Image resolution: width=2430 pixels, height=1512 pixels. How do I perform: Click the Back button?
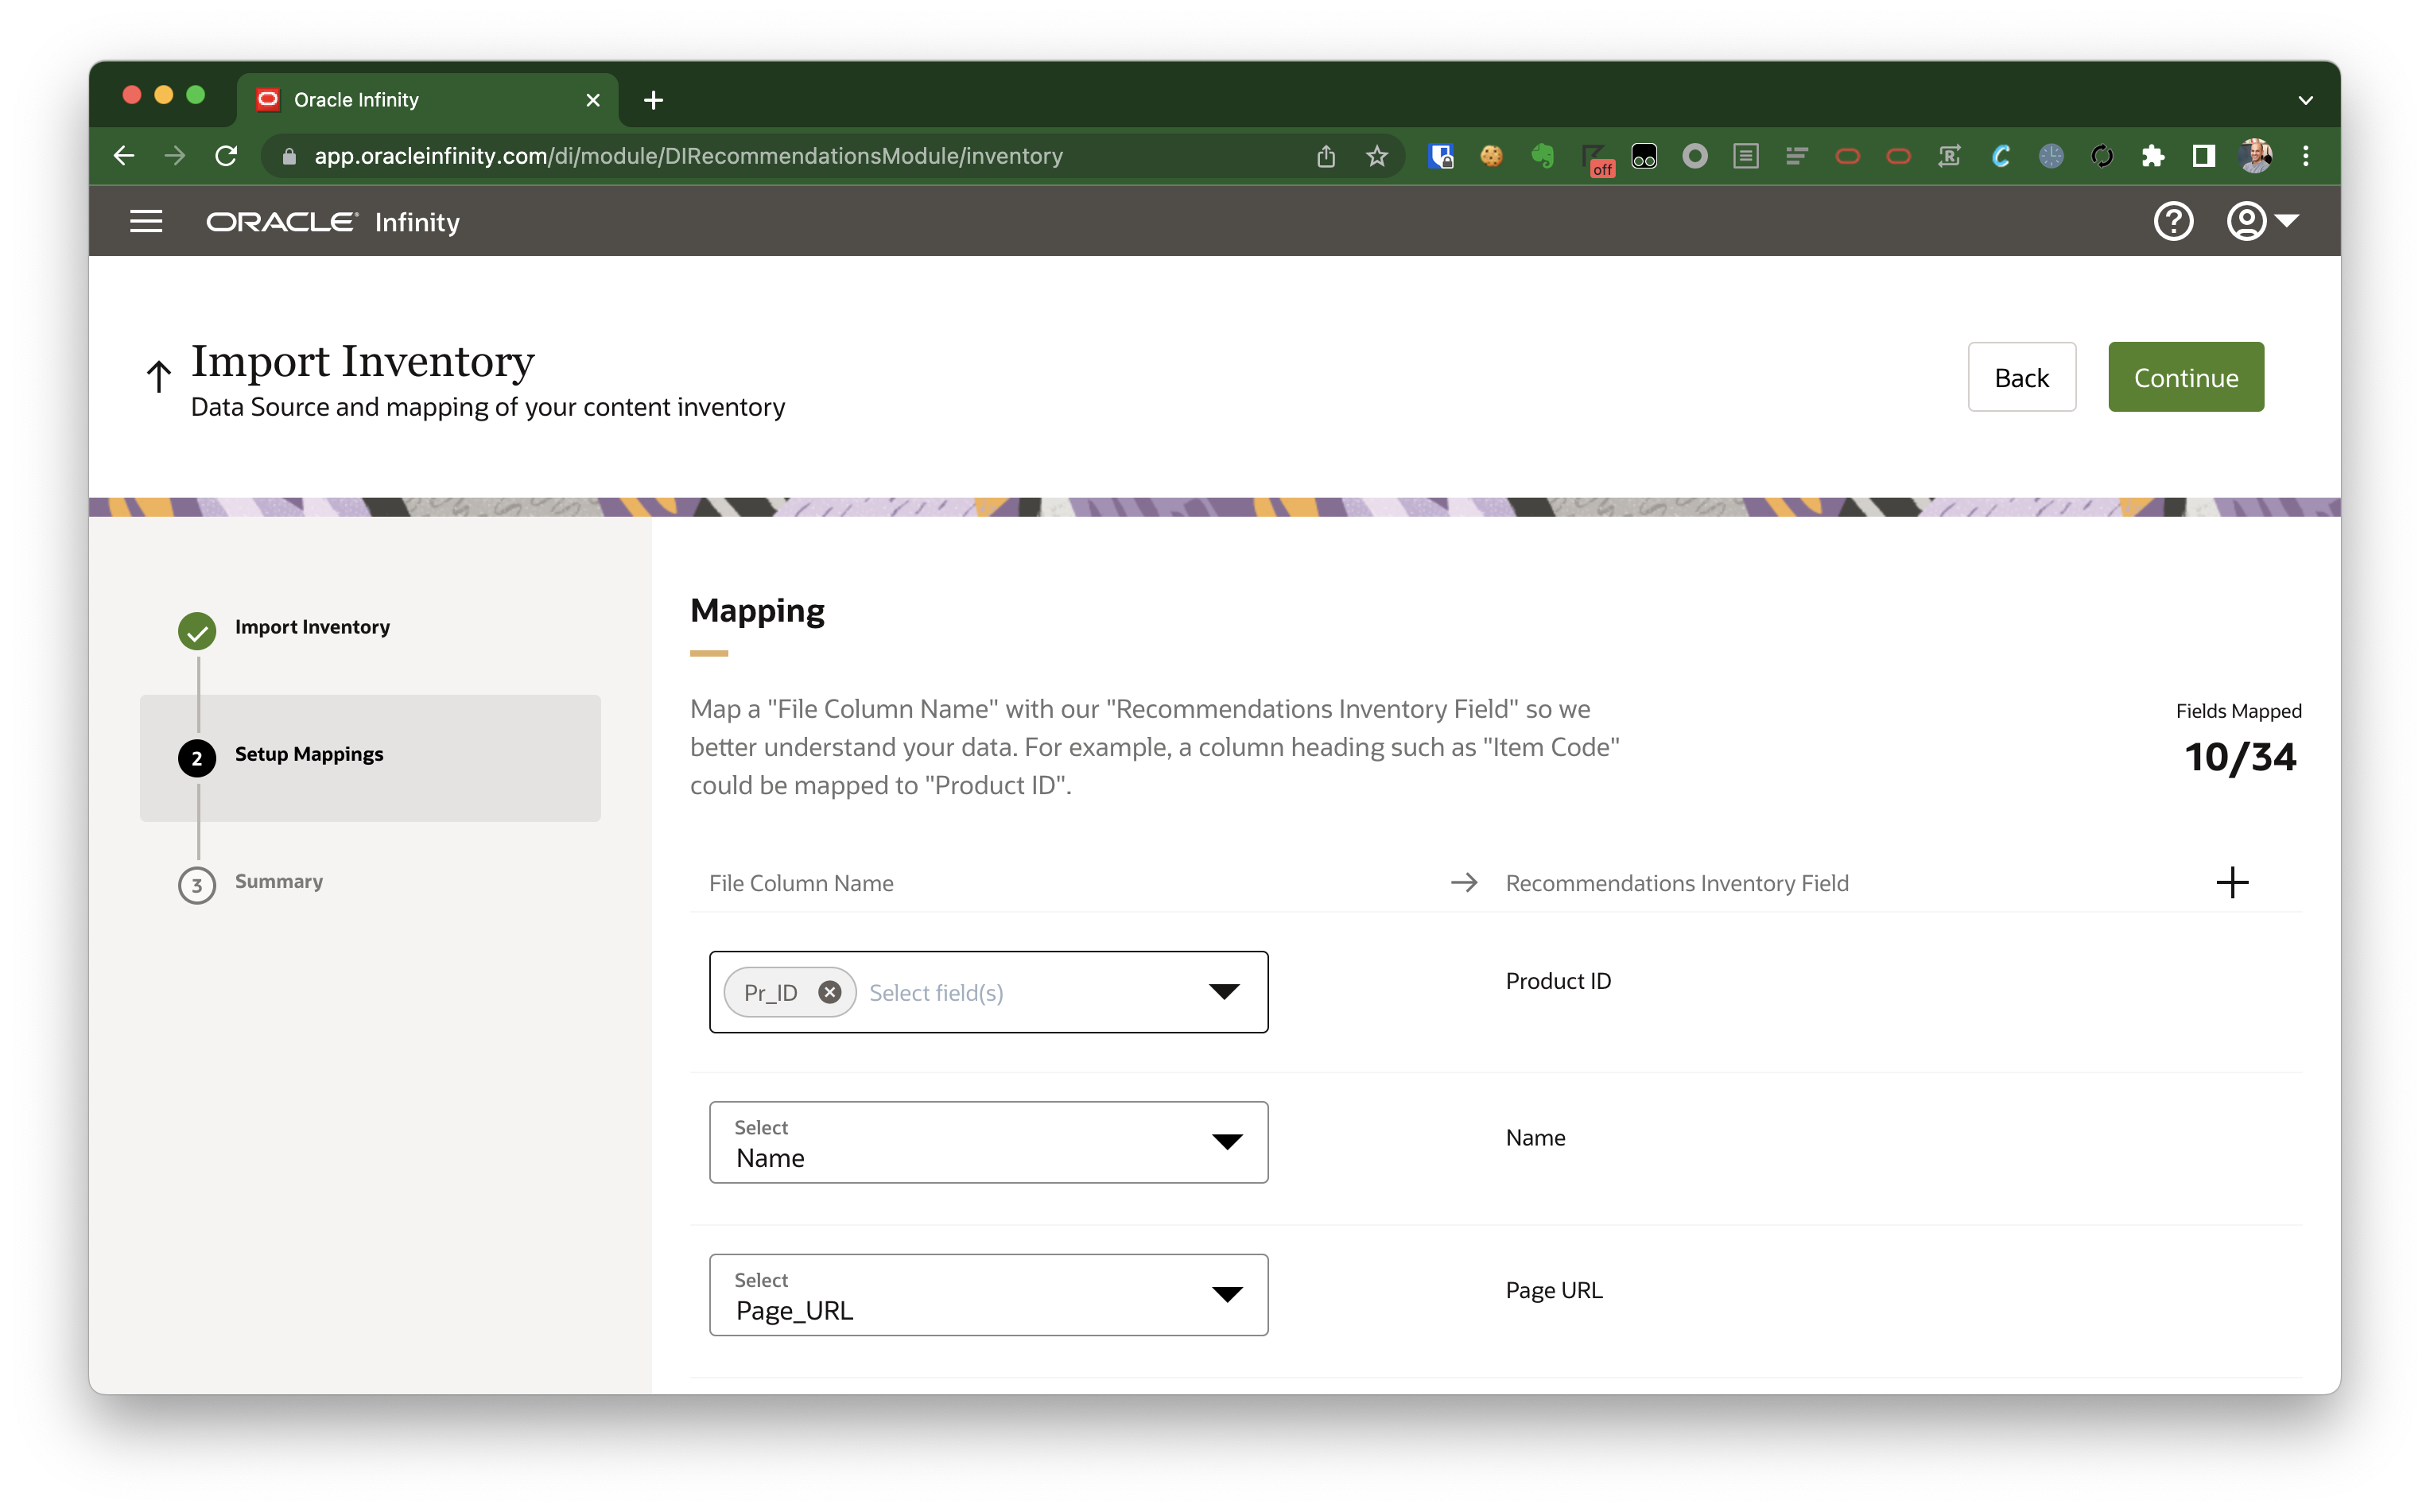coord(2020,376)
